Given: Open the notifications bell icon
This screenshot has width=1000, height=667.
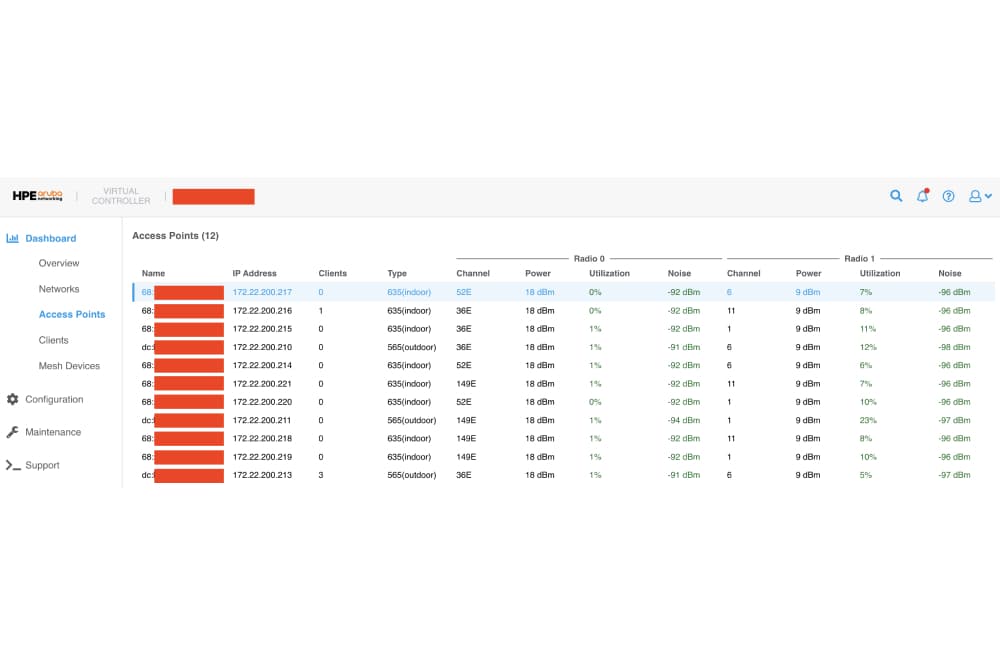Looking at the screenshot, I should click(922, 196).
